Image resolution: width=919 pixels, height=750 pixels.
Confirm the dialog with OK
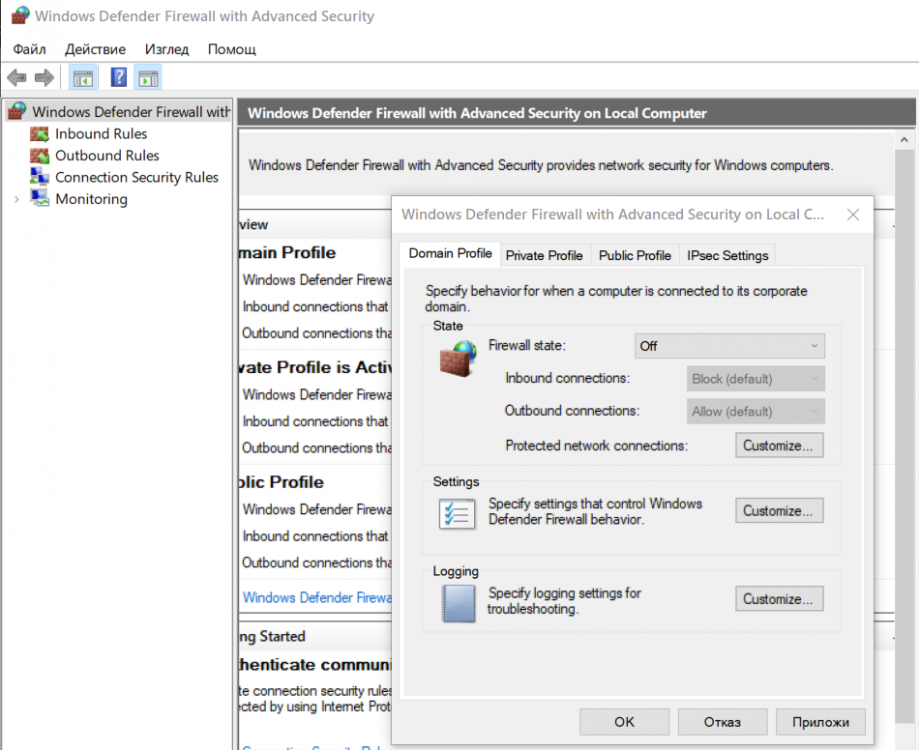pyautogui.click(x=624, y=722)
